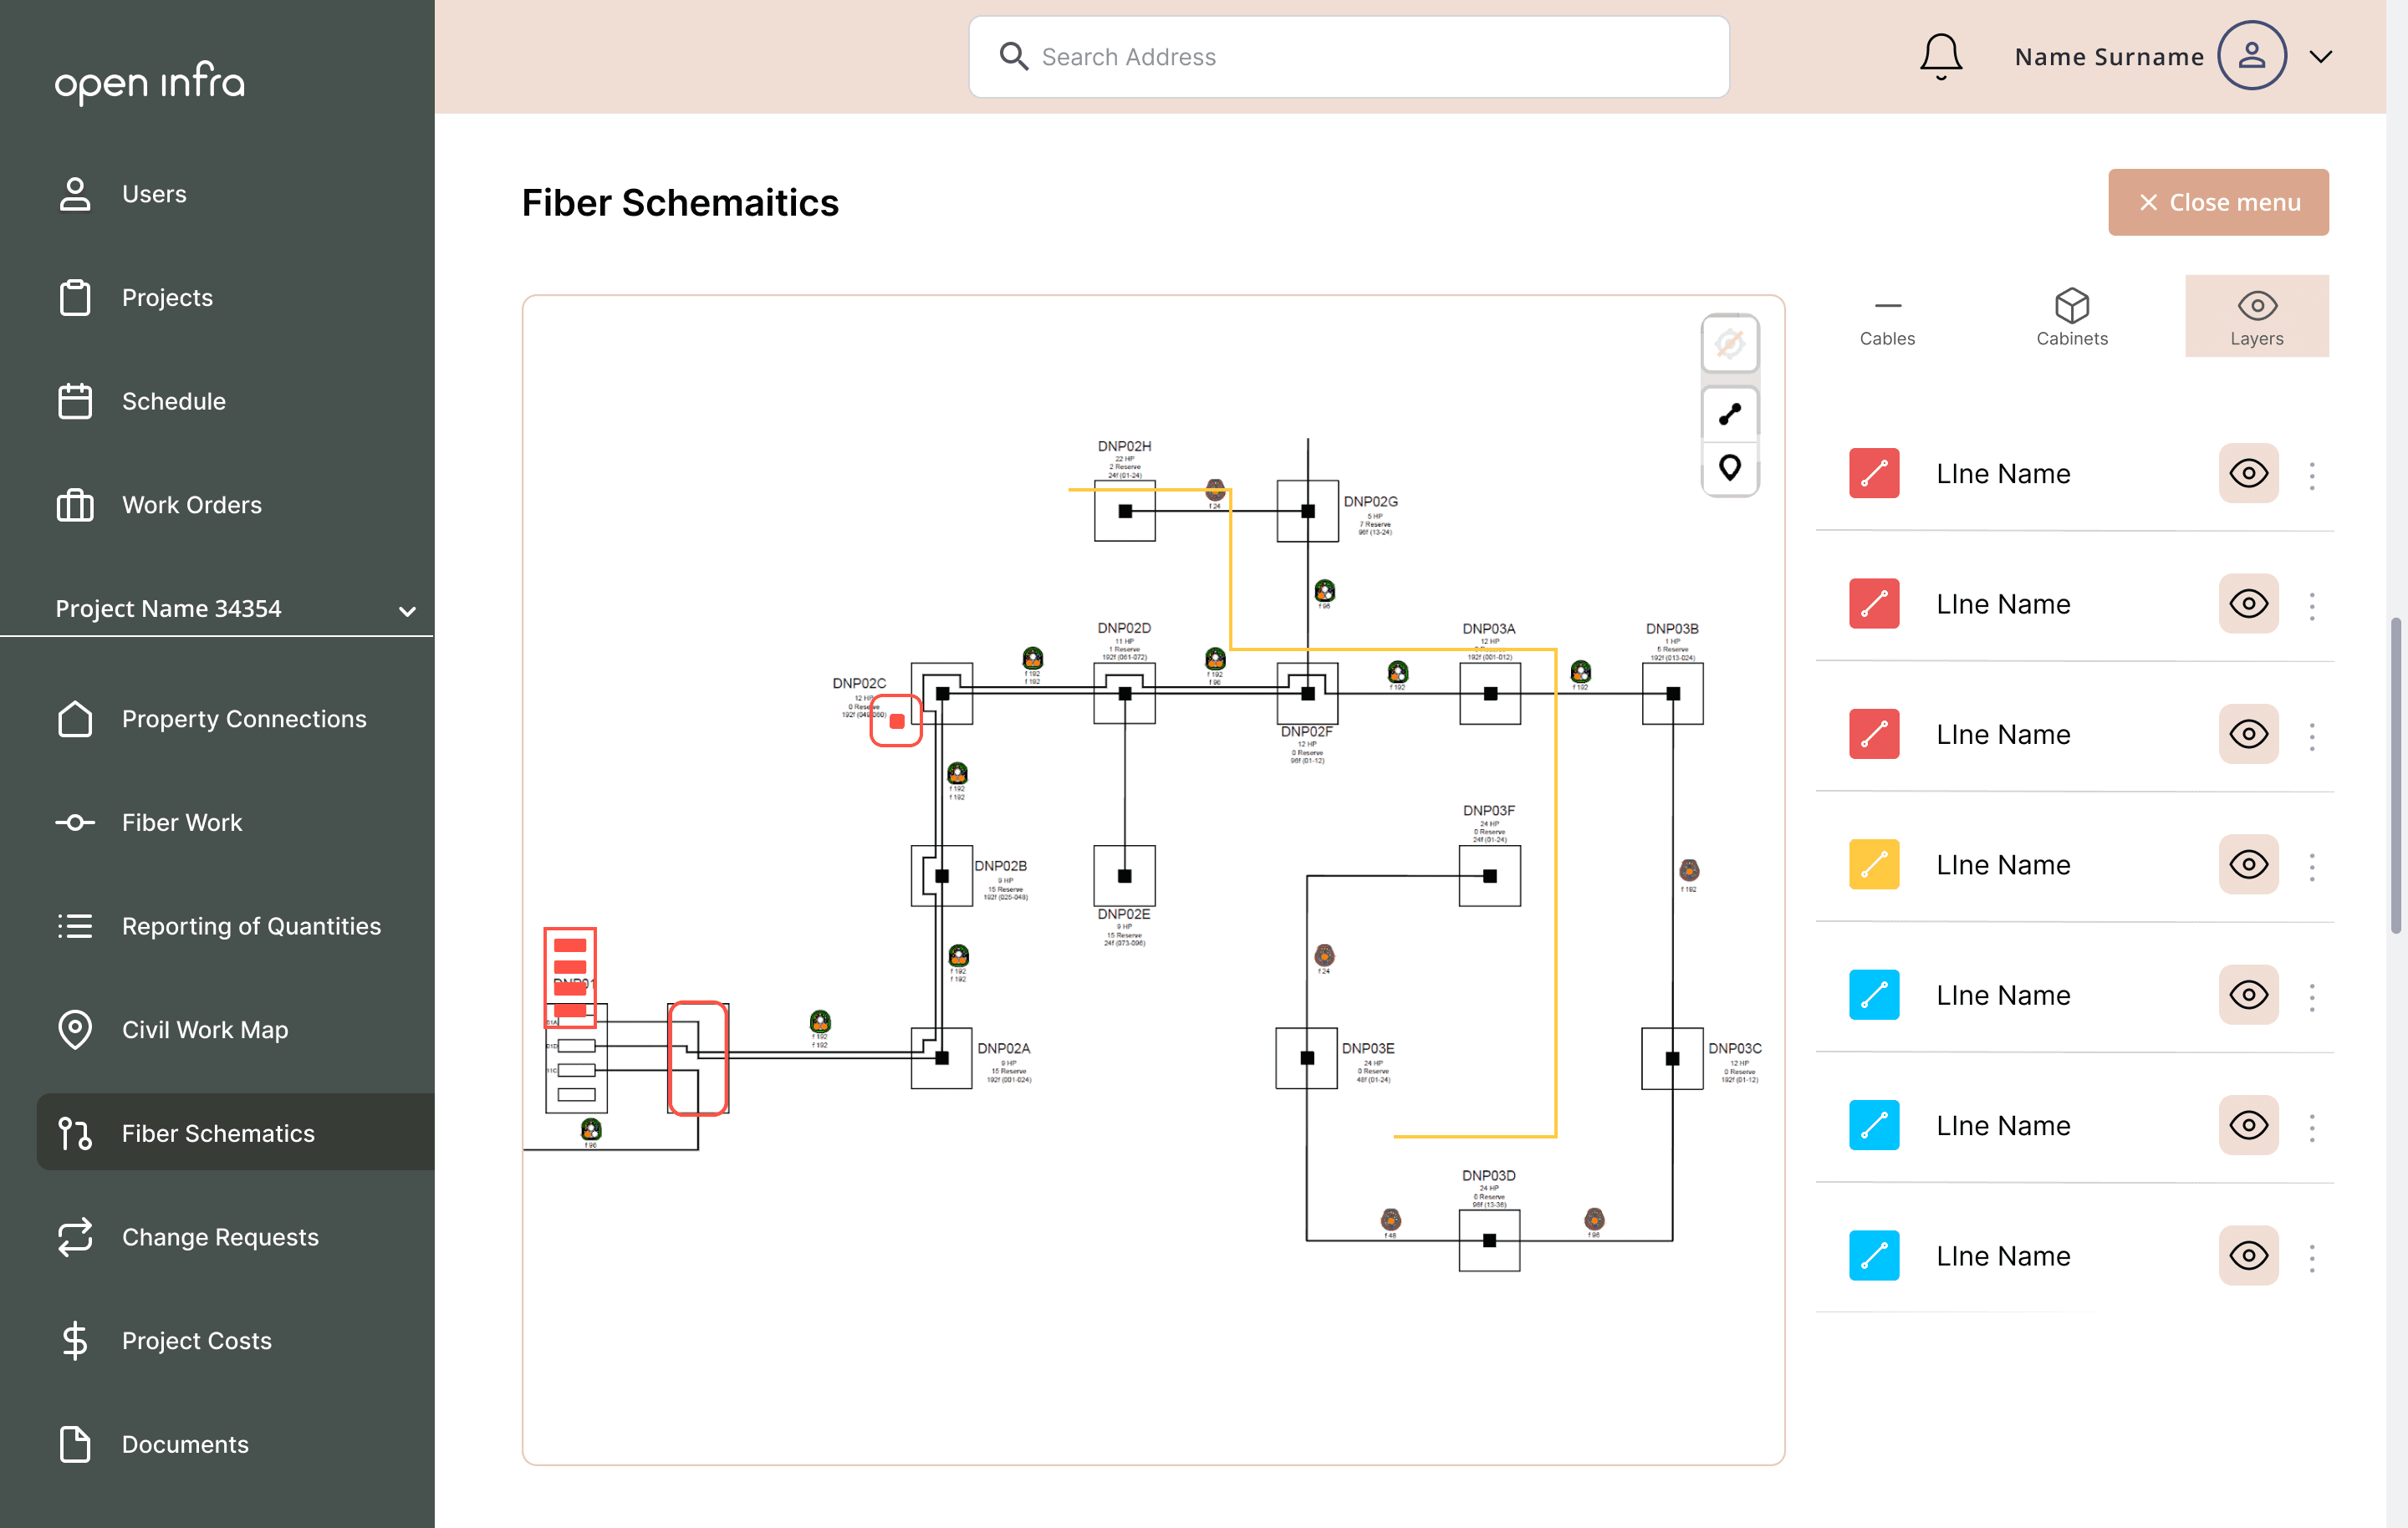This screenshot has height=1528, width=2408.
Task: Toggle visibility of the yellow Line Name layer
Action: (2249, 864)
